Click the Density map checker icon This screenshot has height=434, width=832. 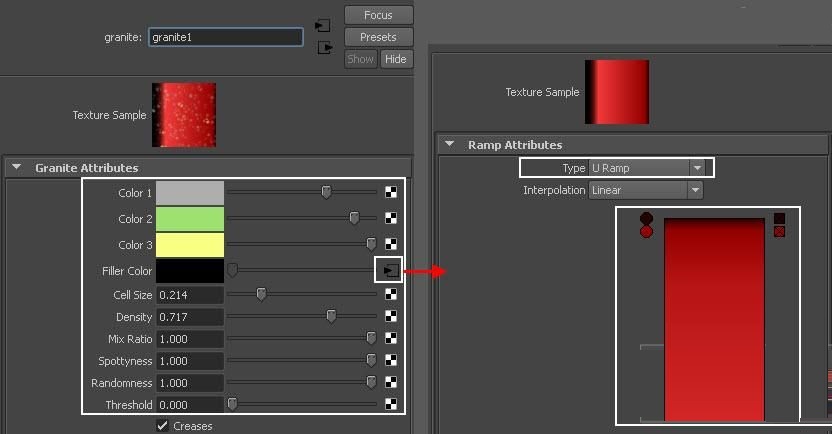point(391,316)
